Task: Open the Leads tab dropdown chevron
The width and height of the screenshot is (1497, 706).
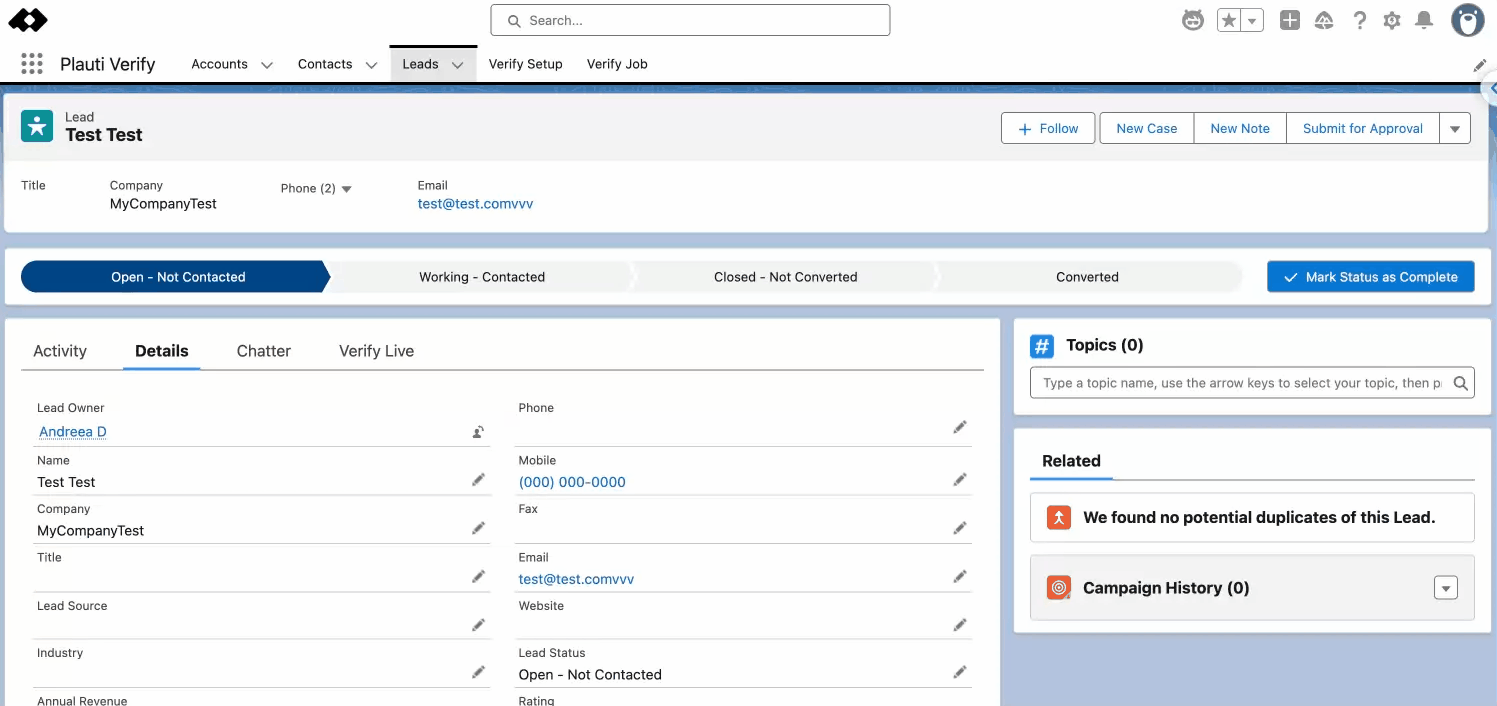Action: point(457,65)
